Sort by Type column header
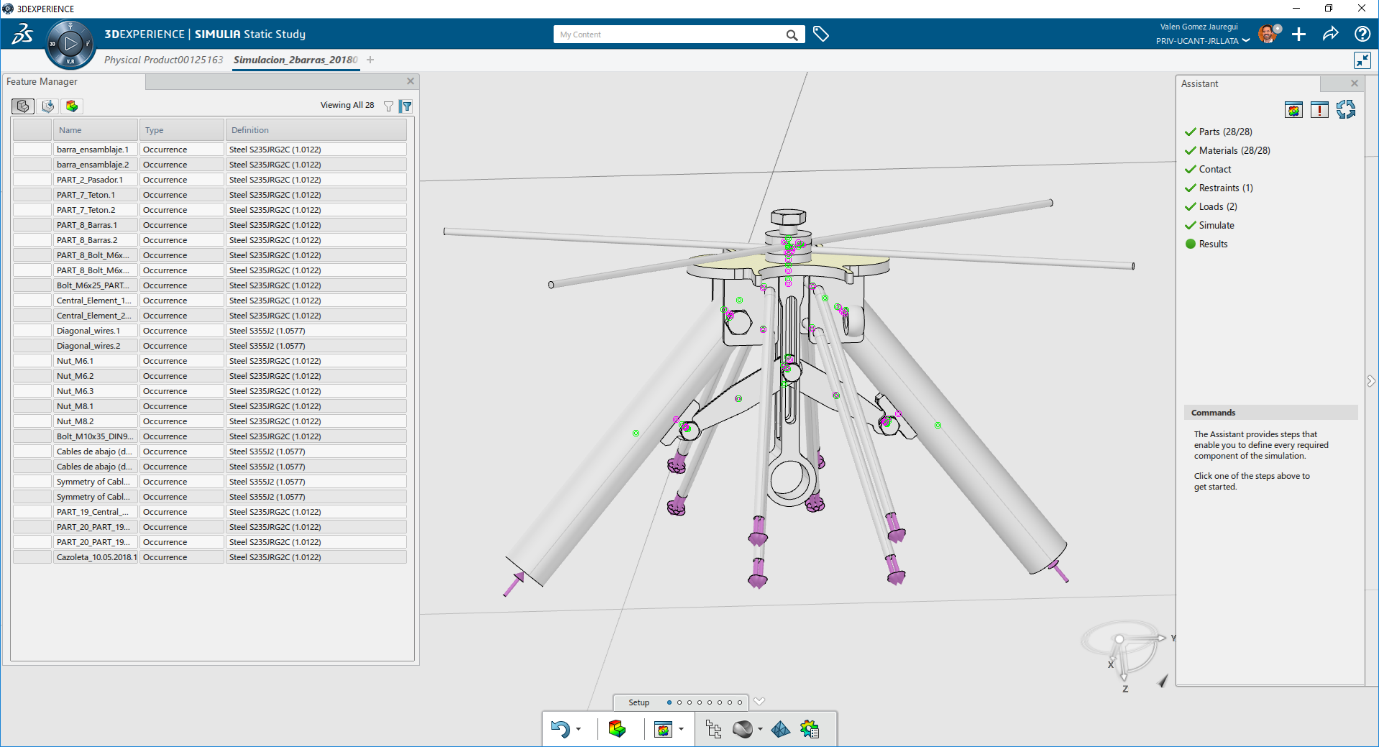The image size is (1379, 747). [182, 130]
